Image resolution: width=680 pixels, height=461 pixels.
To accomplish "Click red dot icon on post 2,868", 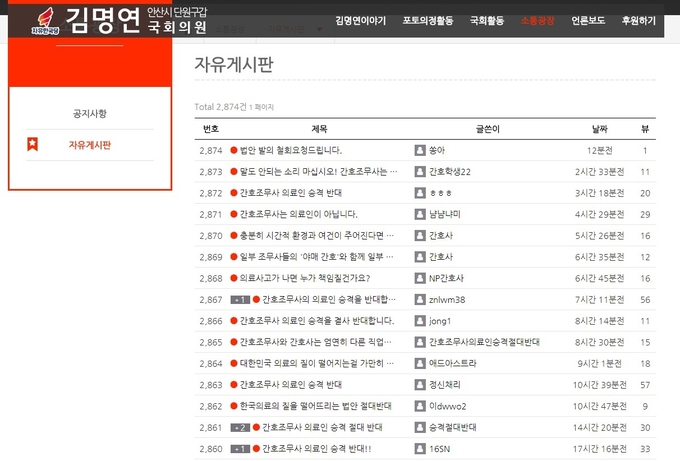I will pos(234,278).
